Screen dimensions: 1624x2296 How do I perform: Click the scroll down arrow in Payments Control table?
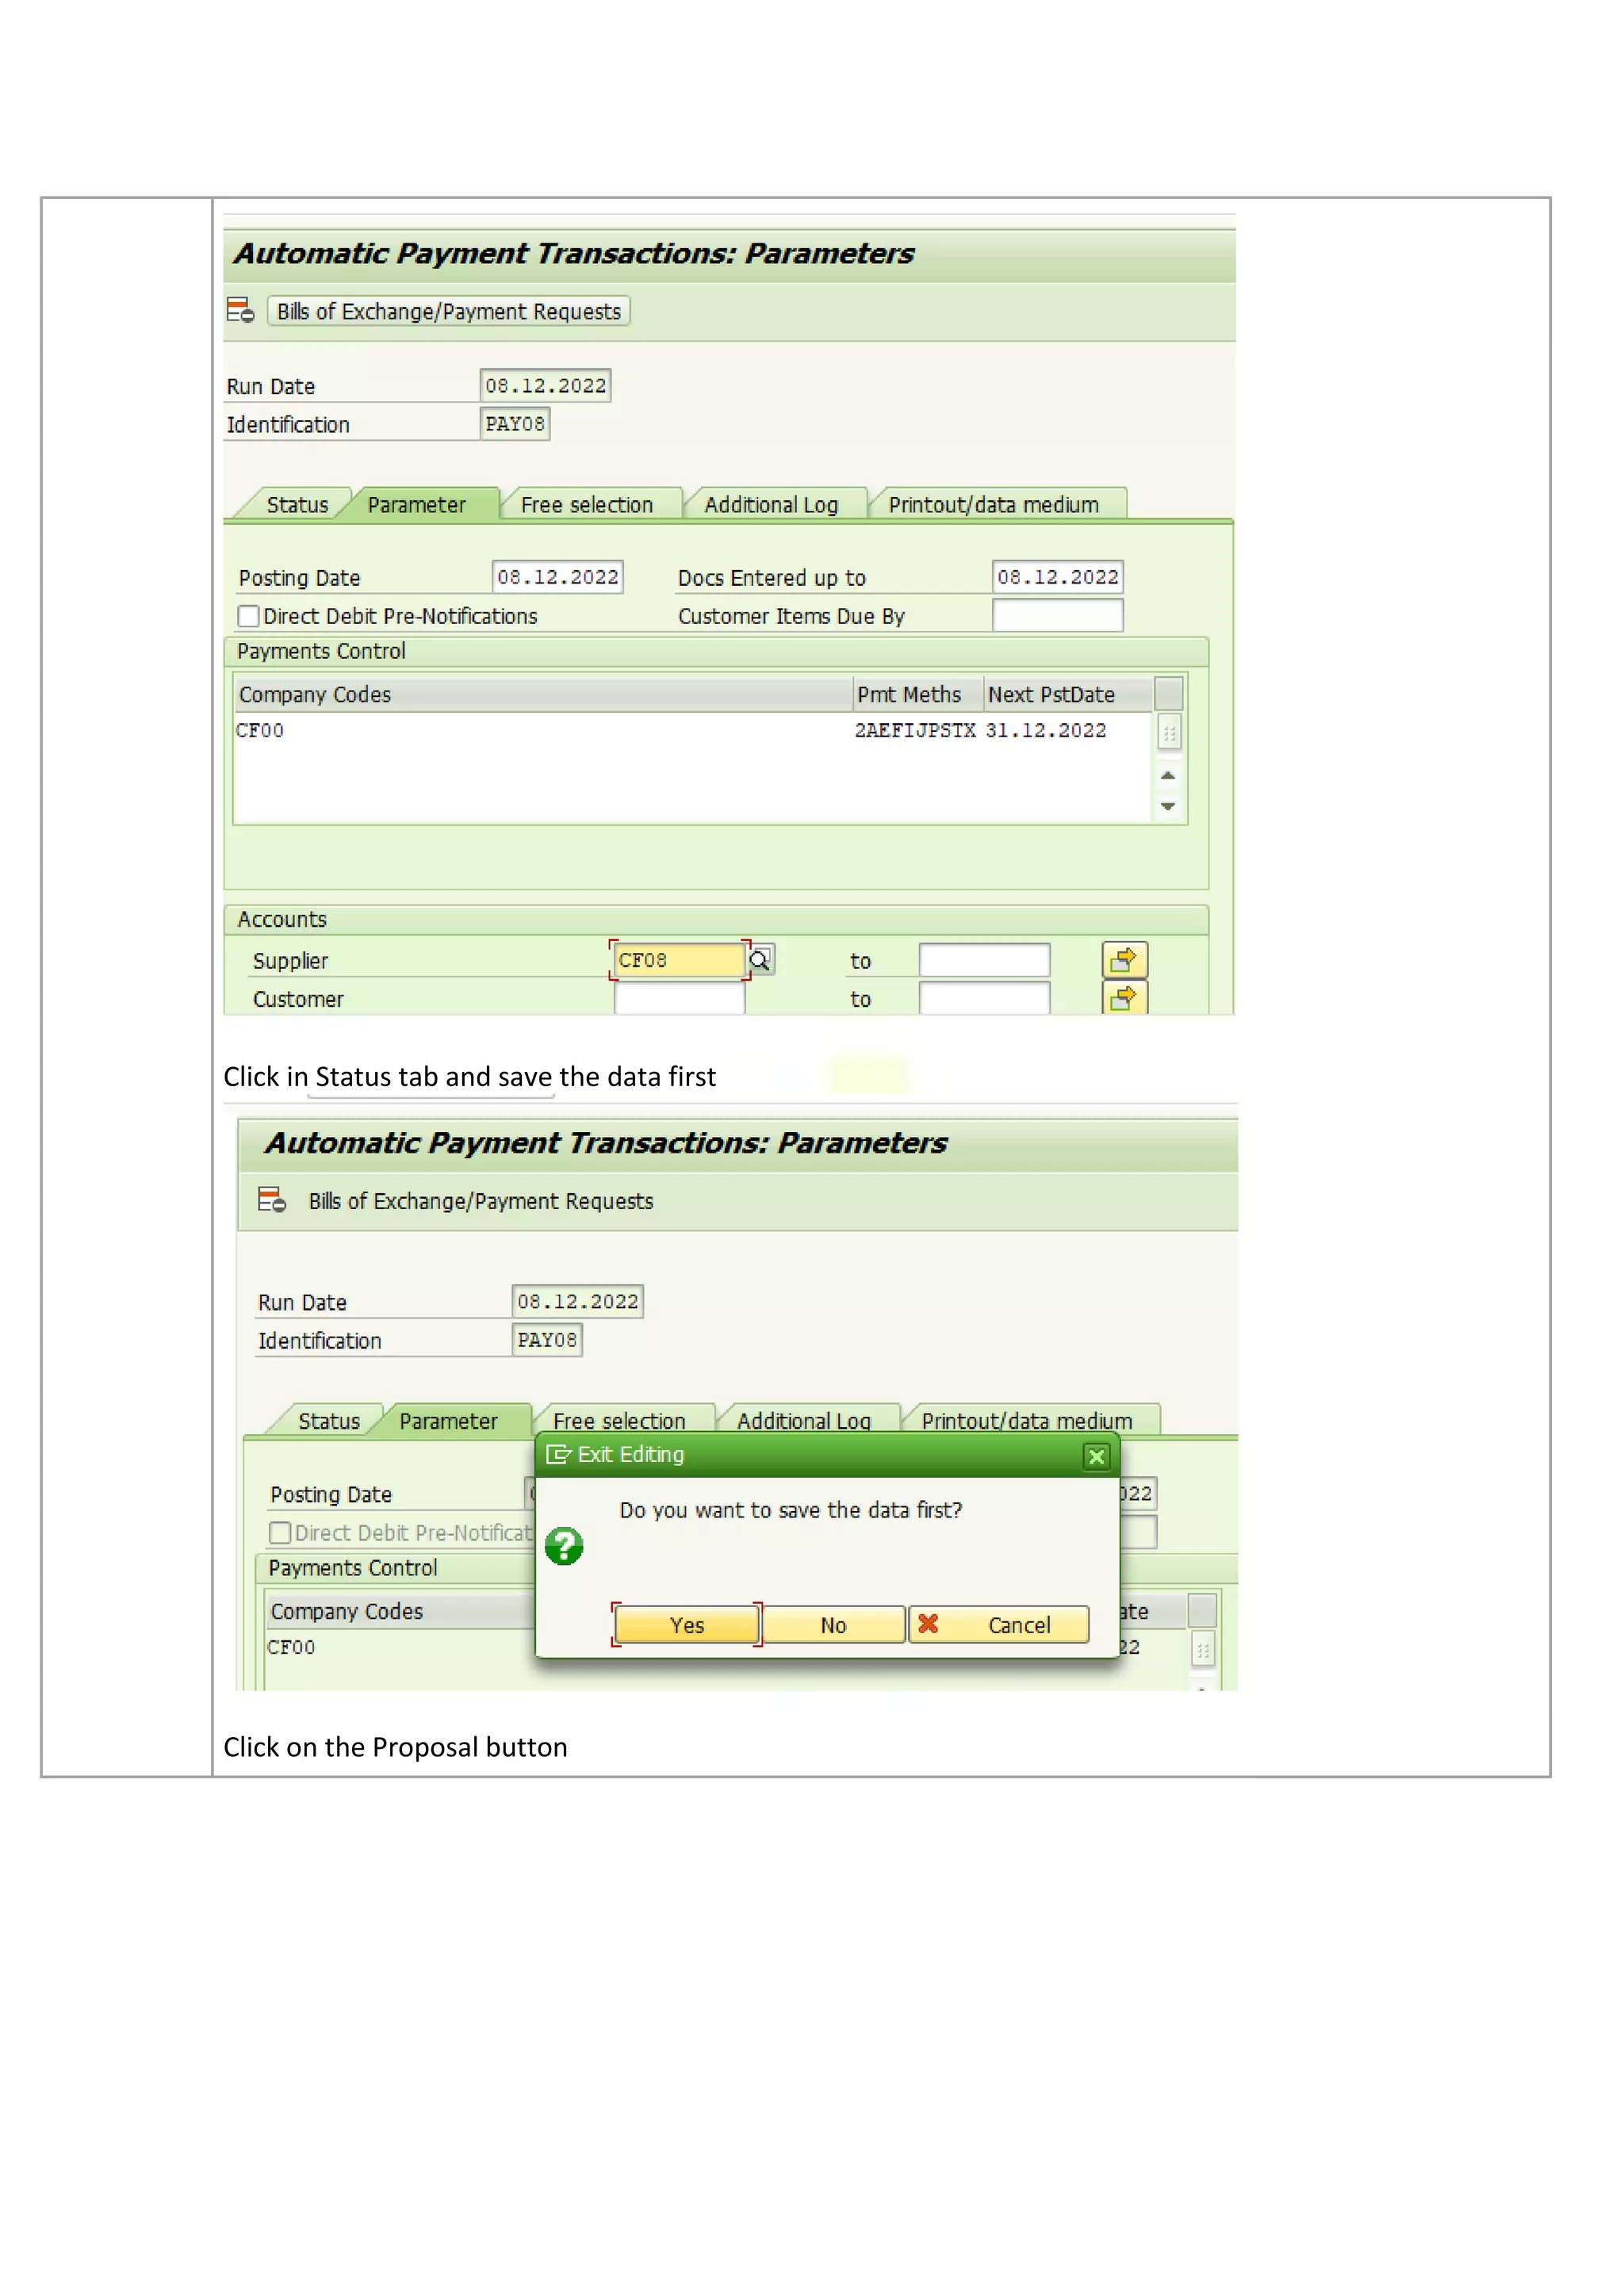1168,806
